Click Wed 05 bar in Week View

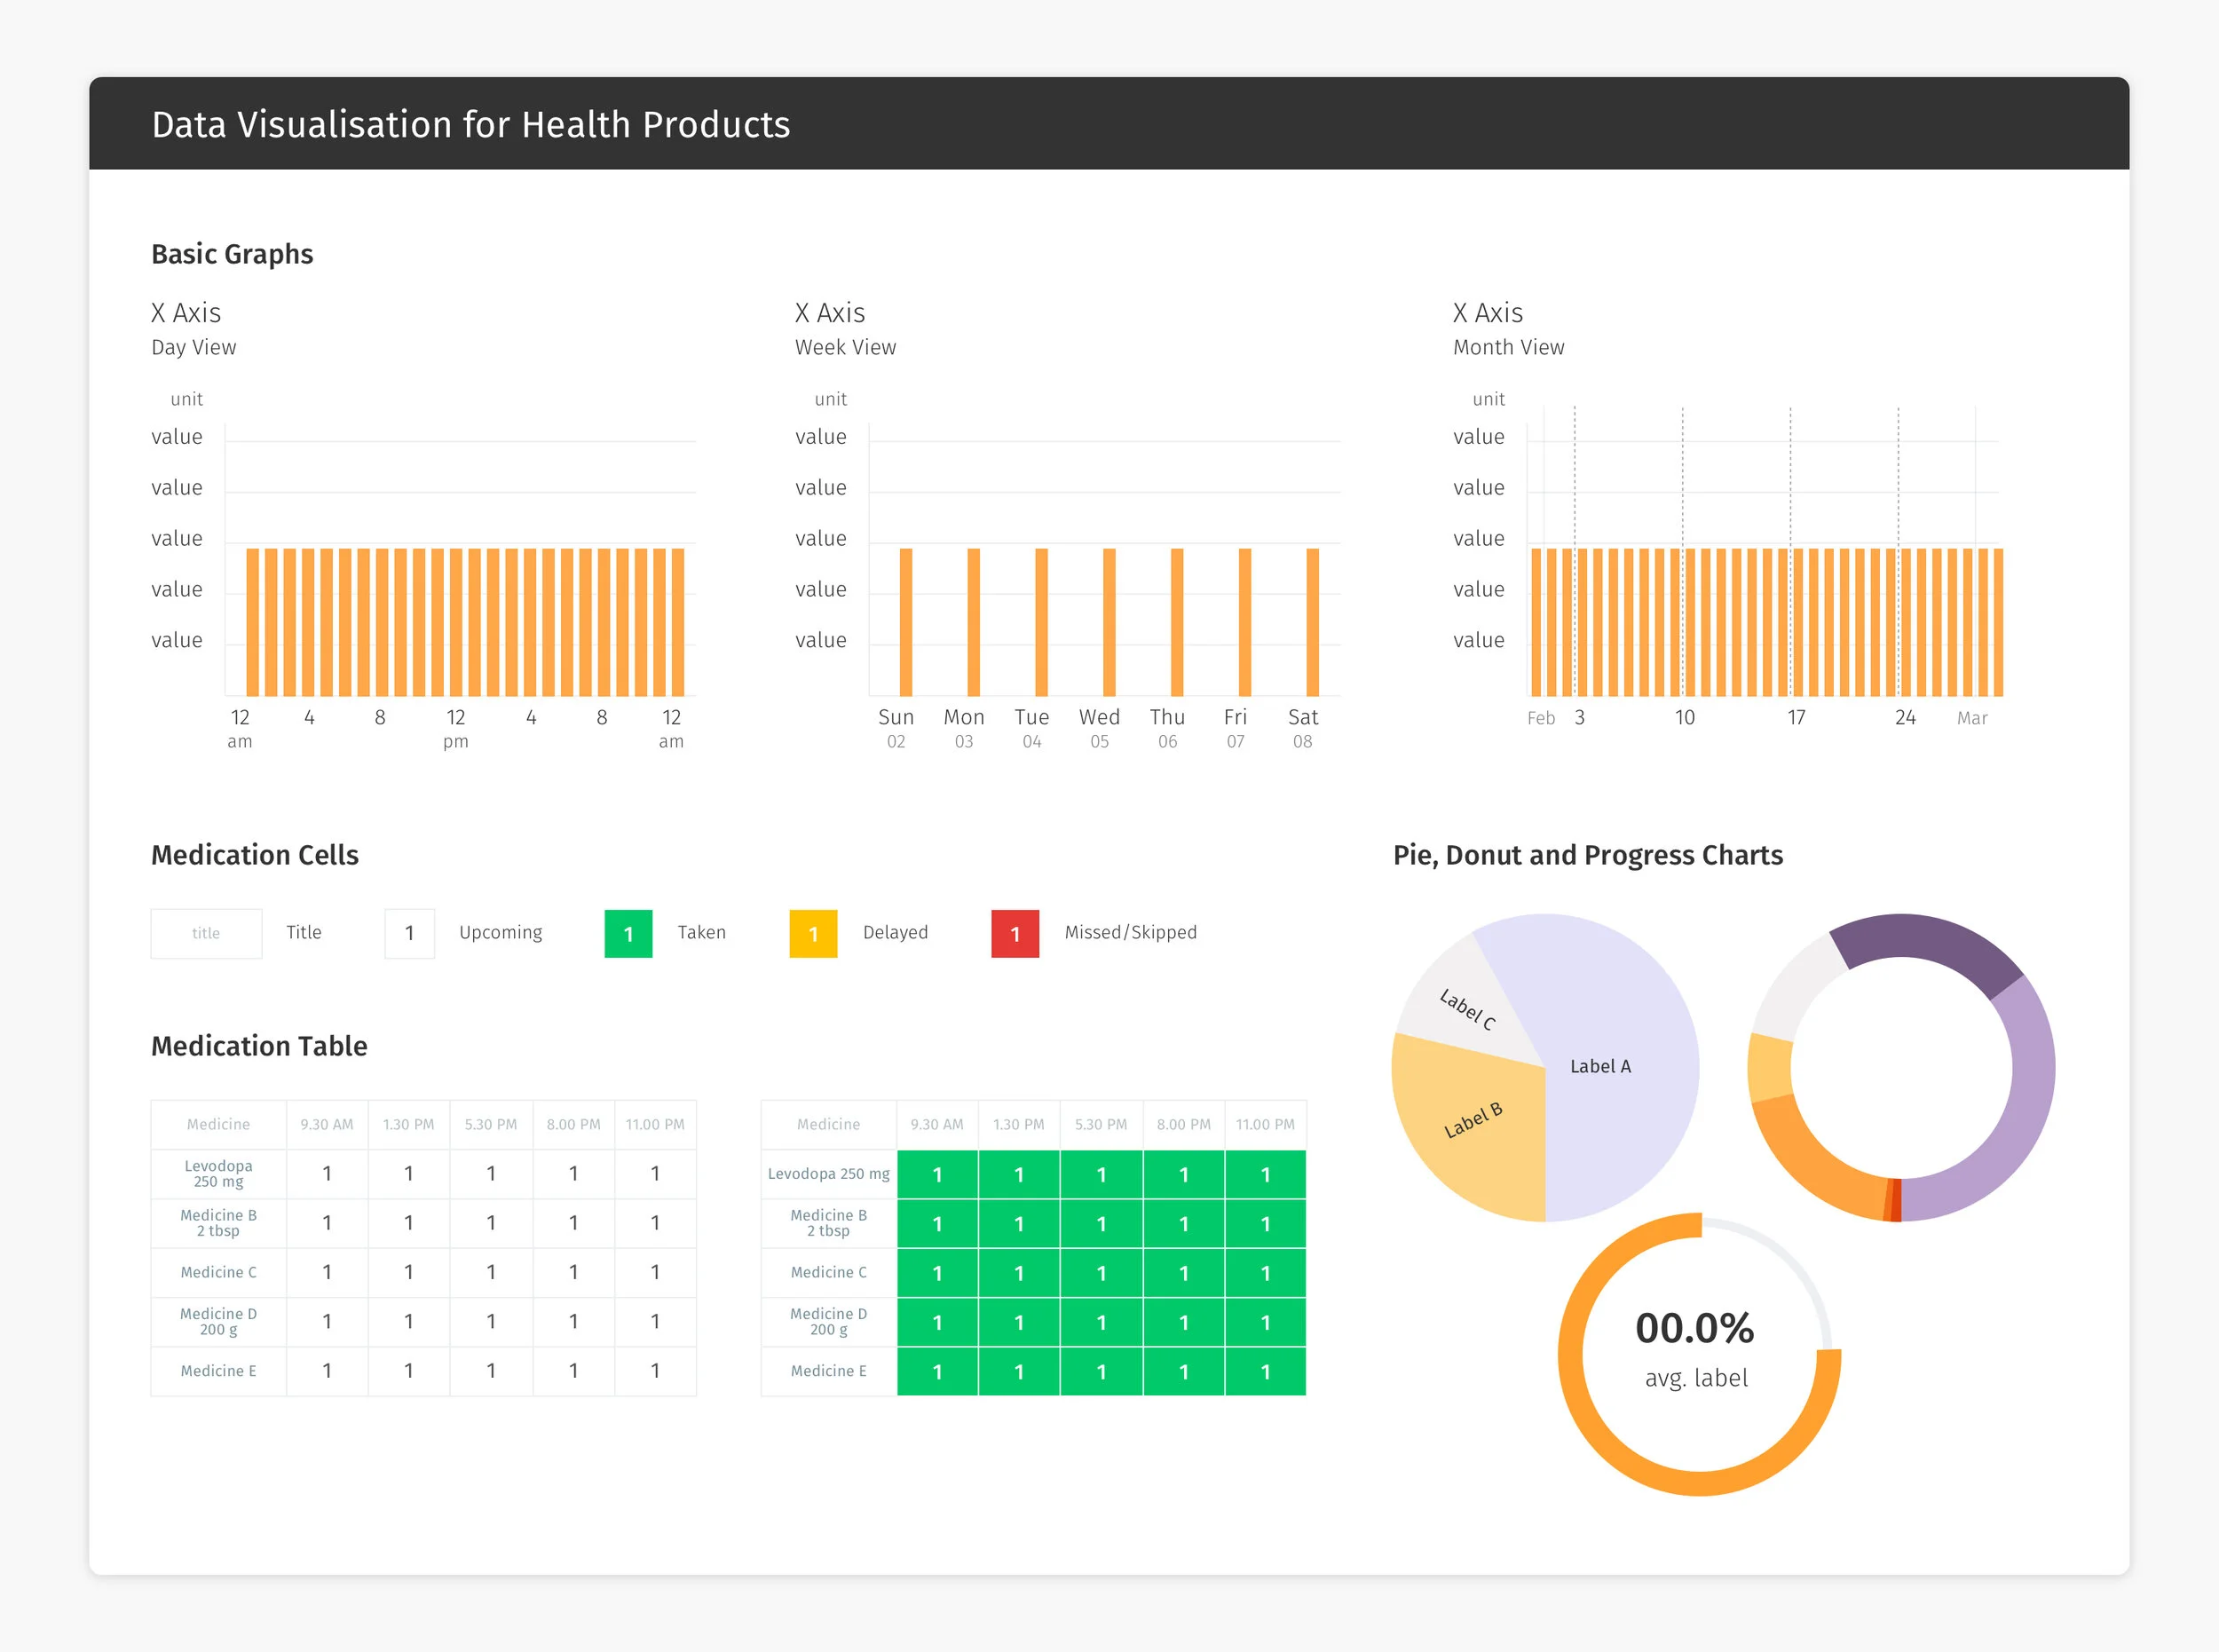click(x=1109, y=621)
